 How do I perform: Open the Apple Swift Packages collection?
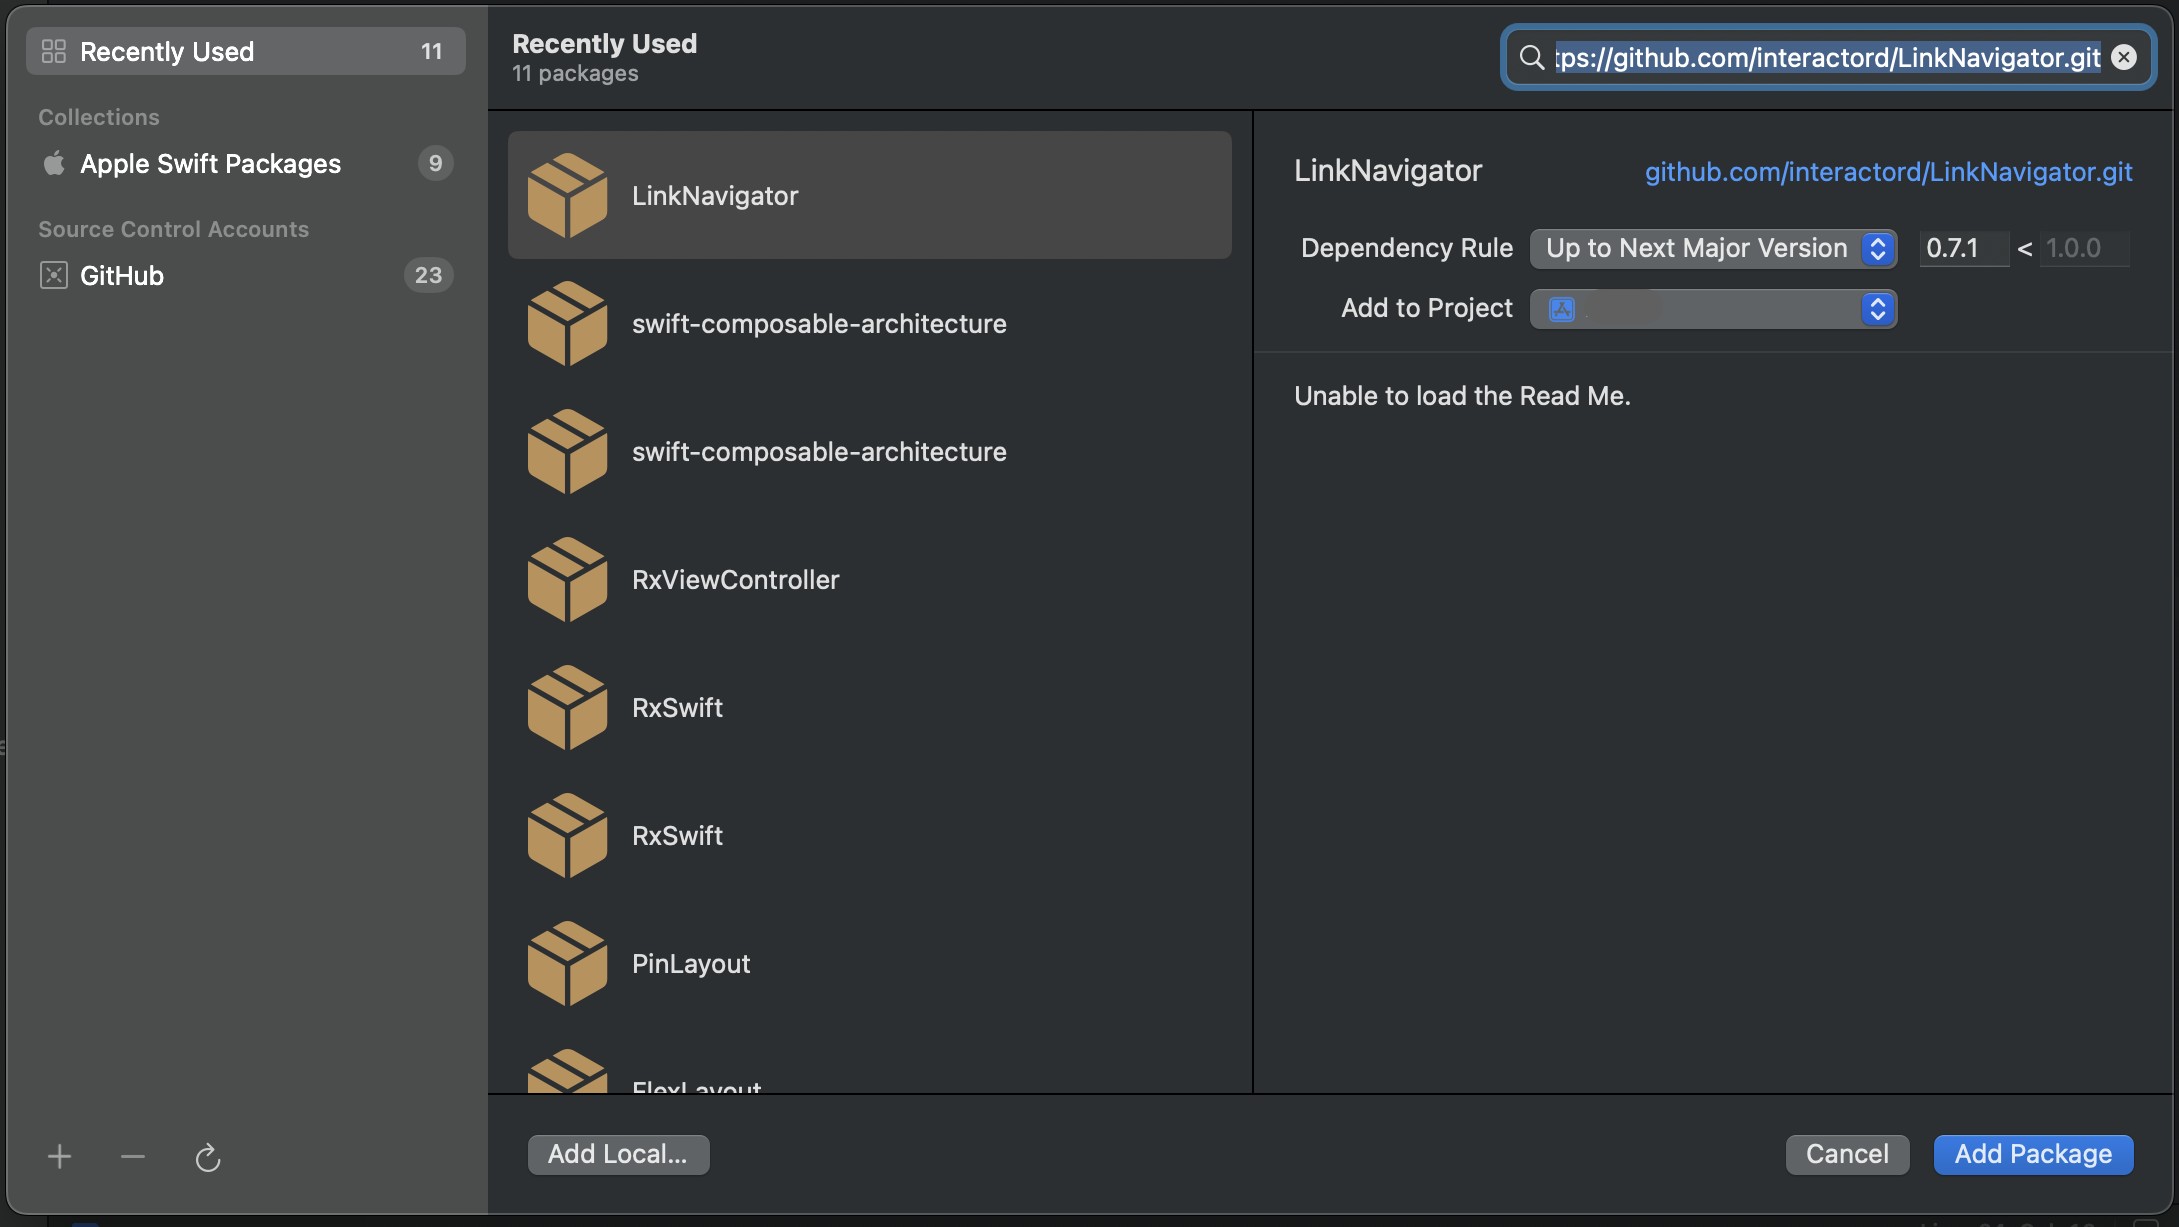coord(210,164)
